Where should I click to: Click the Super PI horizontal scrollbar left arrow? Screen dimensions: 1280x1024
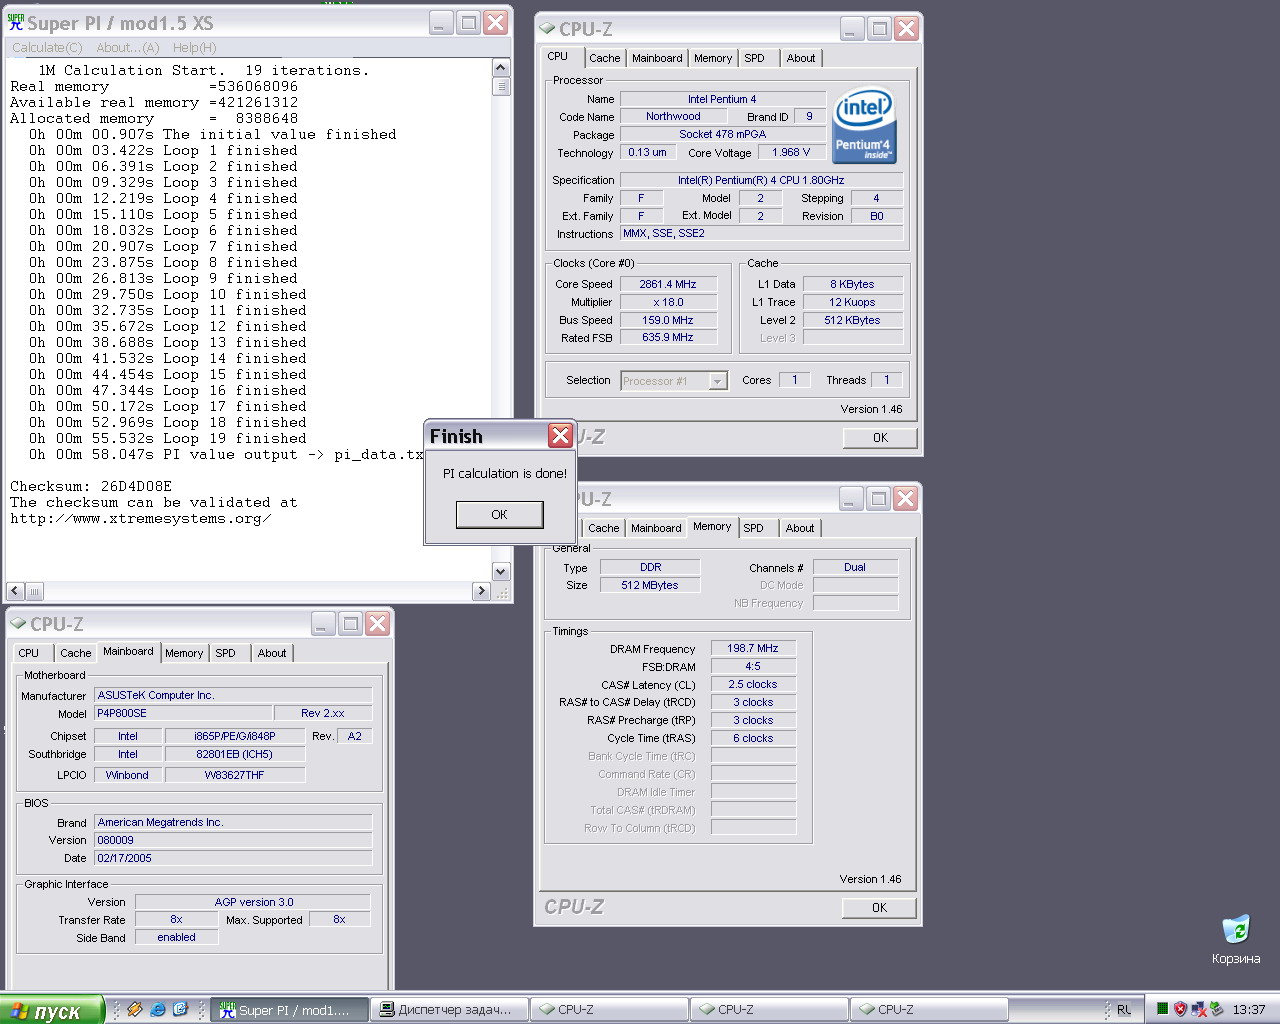(15, 591)
